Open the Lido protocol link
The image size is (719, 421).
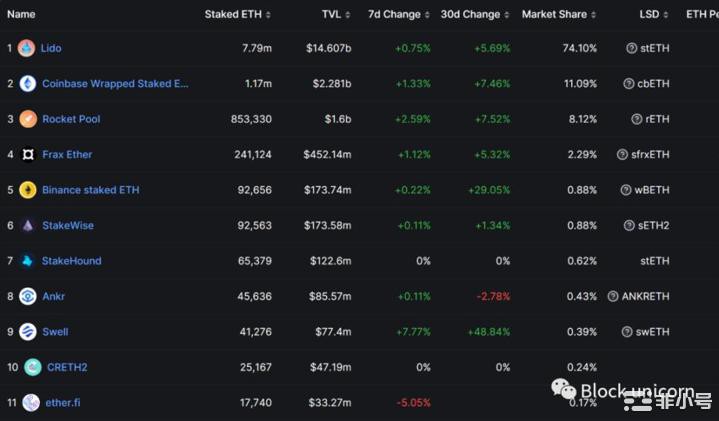point(51,48)
